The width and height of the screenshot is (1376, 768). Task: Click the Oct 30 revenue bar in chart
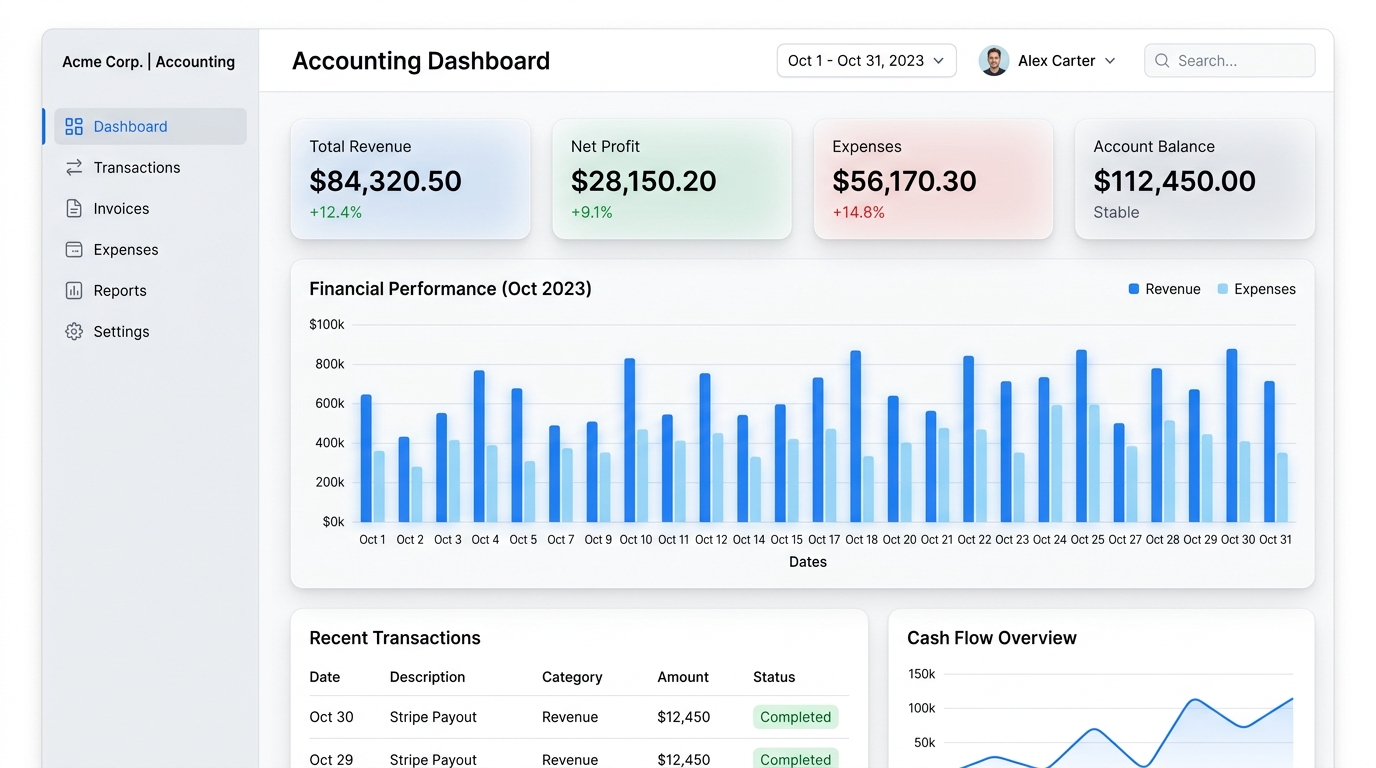[x=1232, y=435]
